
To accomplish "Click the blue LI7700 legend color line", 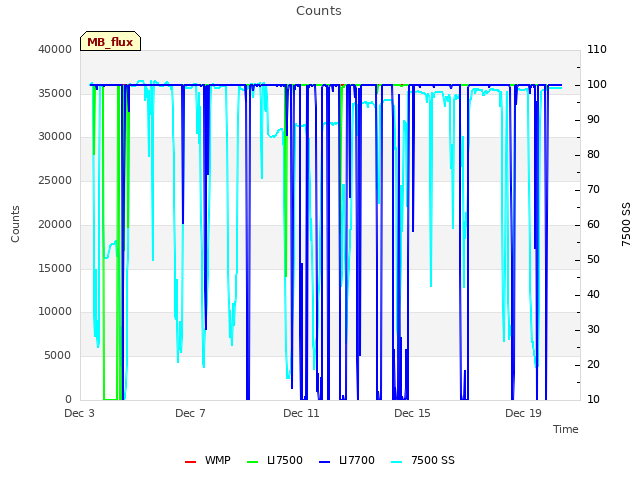I will (x=324, y=462).
